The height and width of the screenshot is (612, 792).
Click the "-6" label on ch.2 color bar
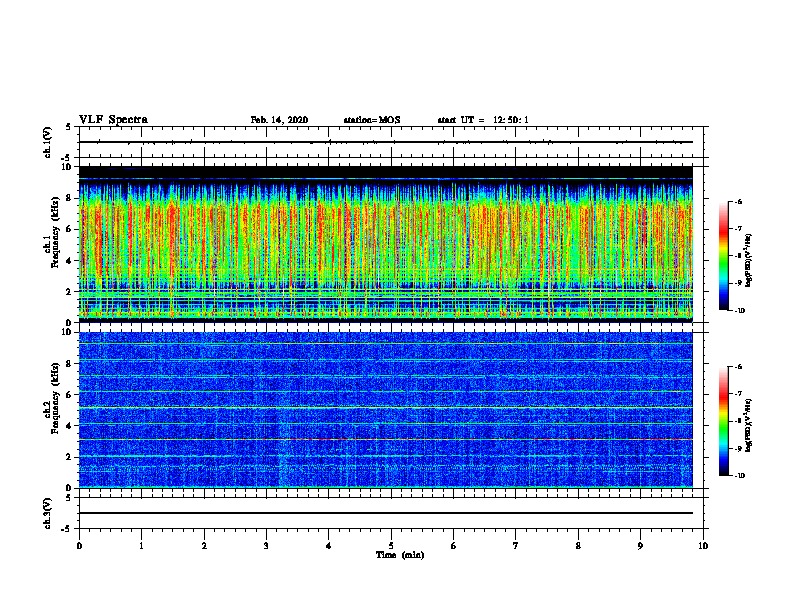point(738,367)
